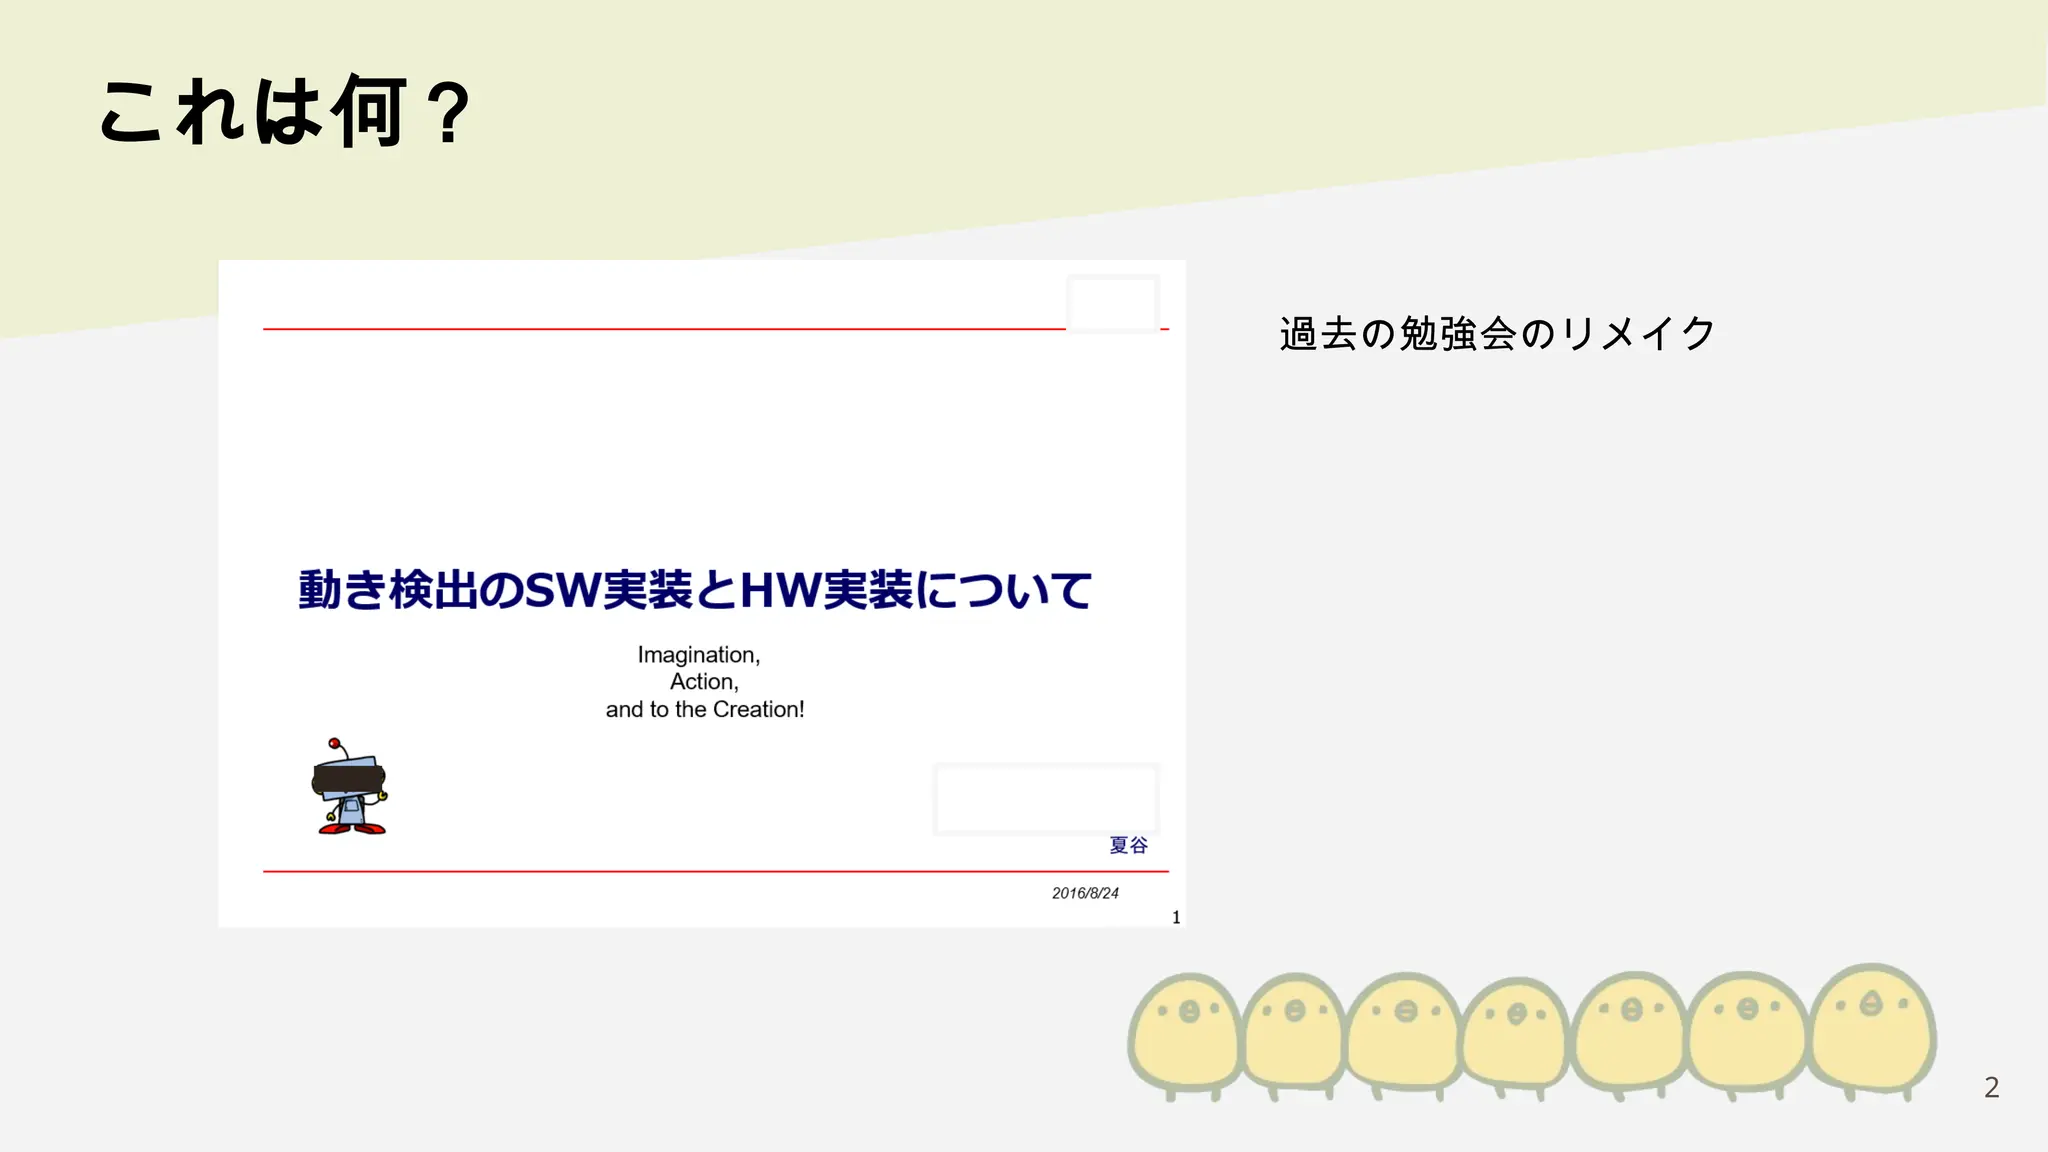This screenshot has width=2048, height=1152.
Task: Click the slide page number 2
Action: pos(1991,1087)
